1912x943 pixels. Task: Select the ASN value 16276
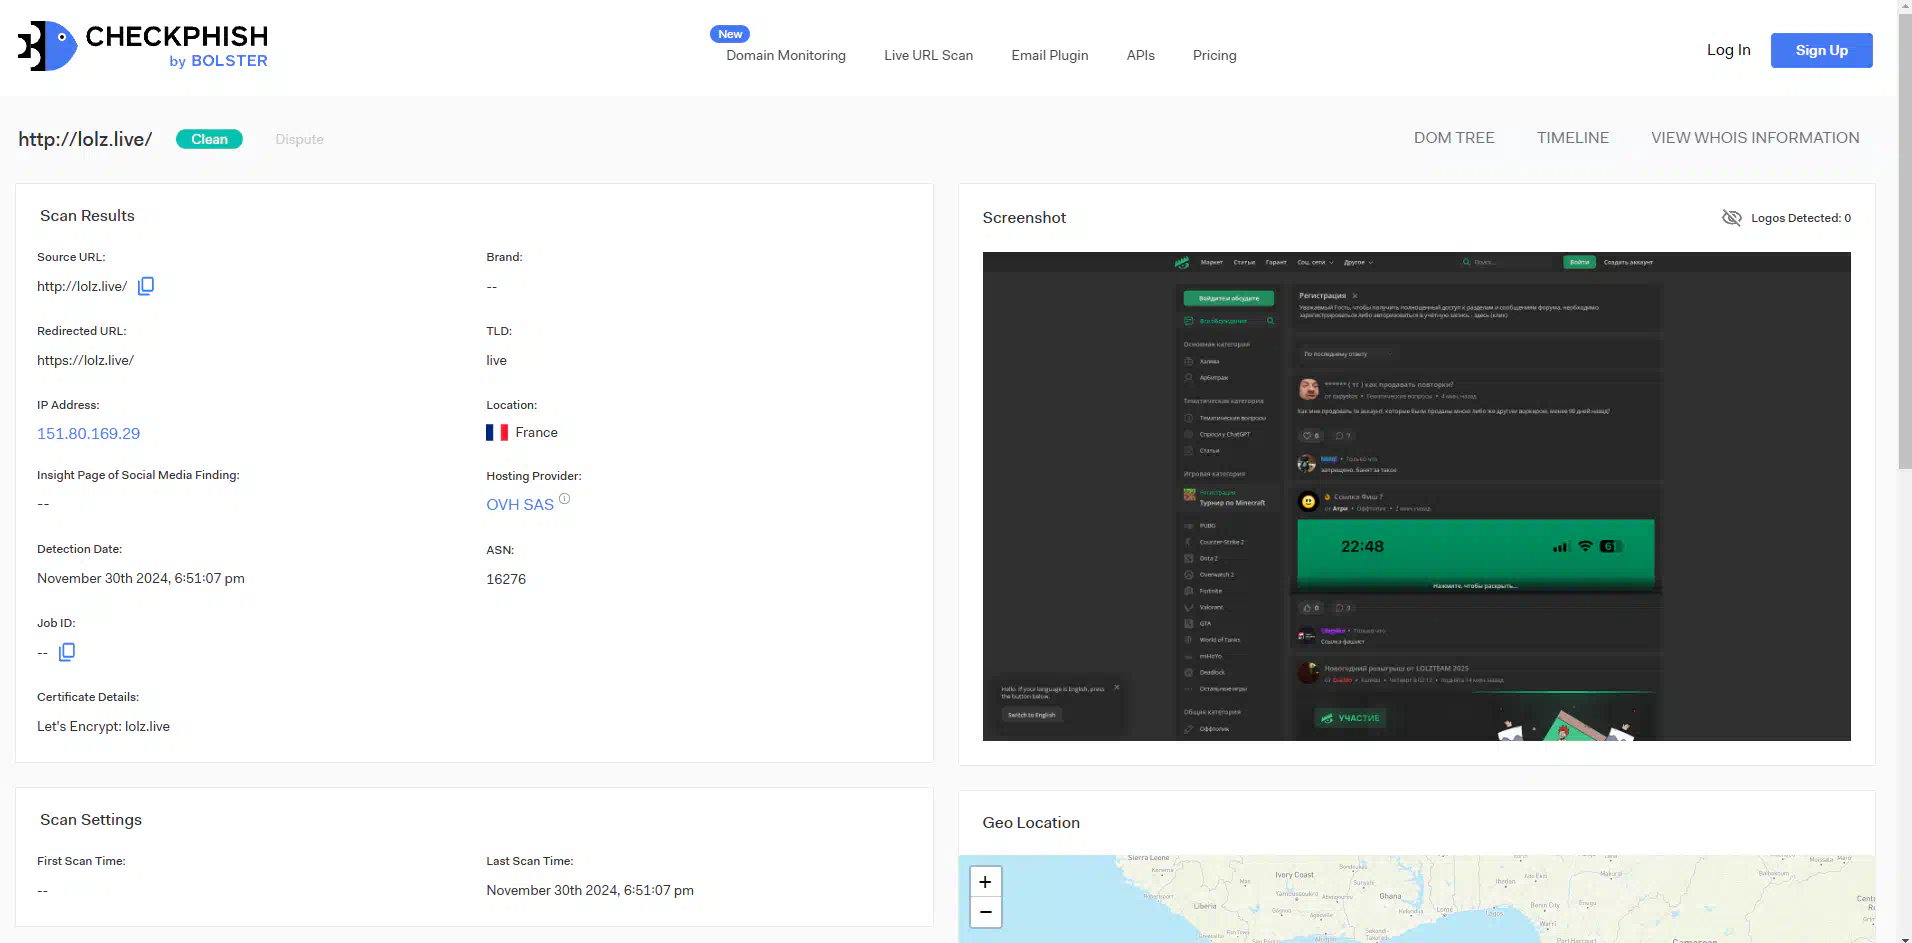click(x=505, y=579)
